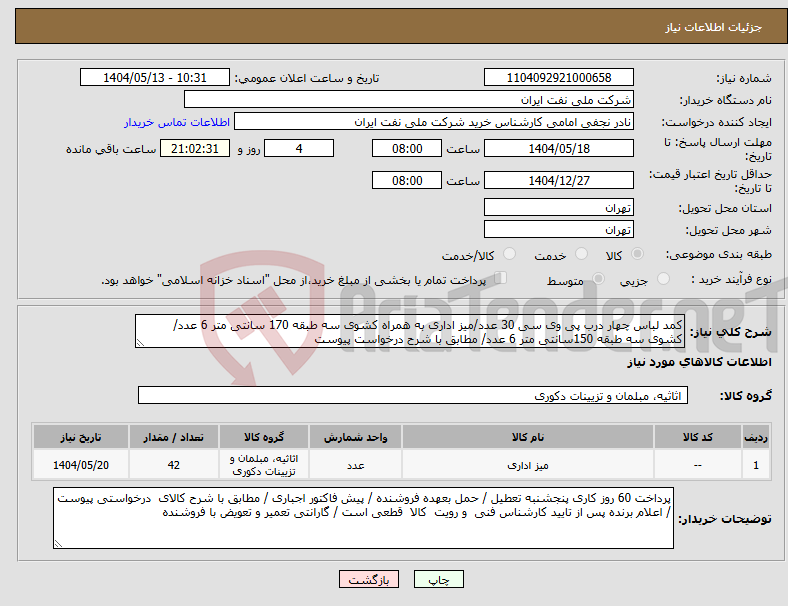Click the response deadline time 08:00 field
This screenshot has width=788, height=606.
coord(407,148)
